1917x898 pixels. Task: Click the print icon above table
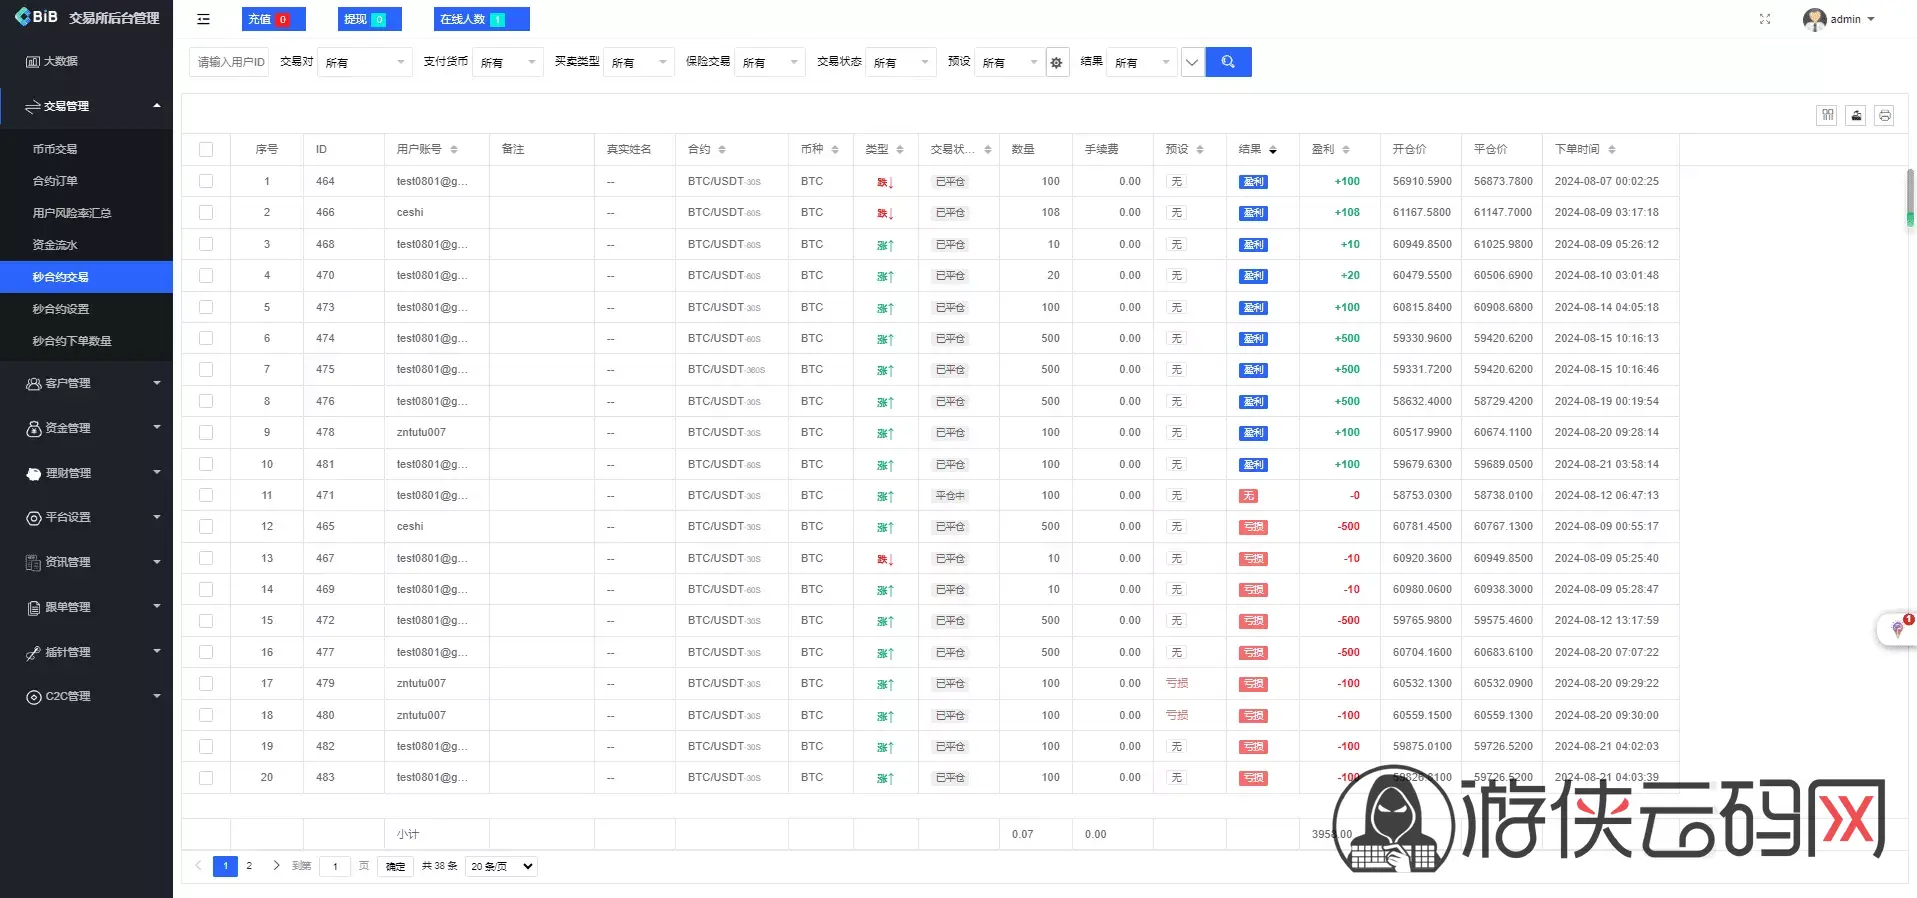(1884, 115)
